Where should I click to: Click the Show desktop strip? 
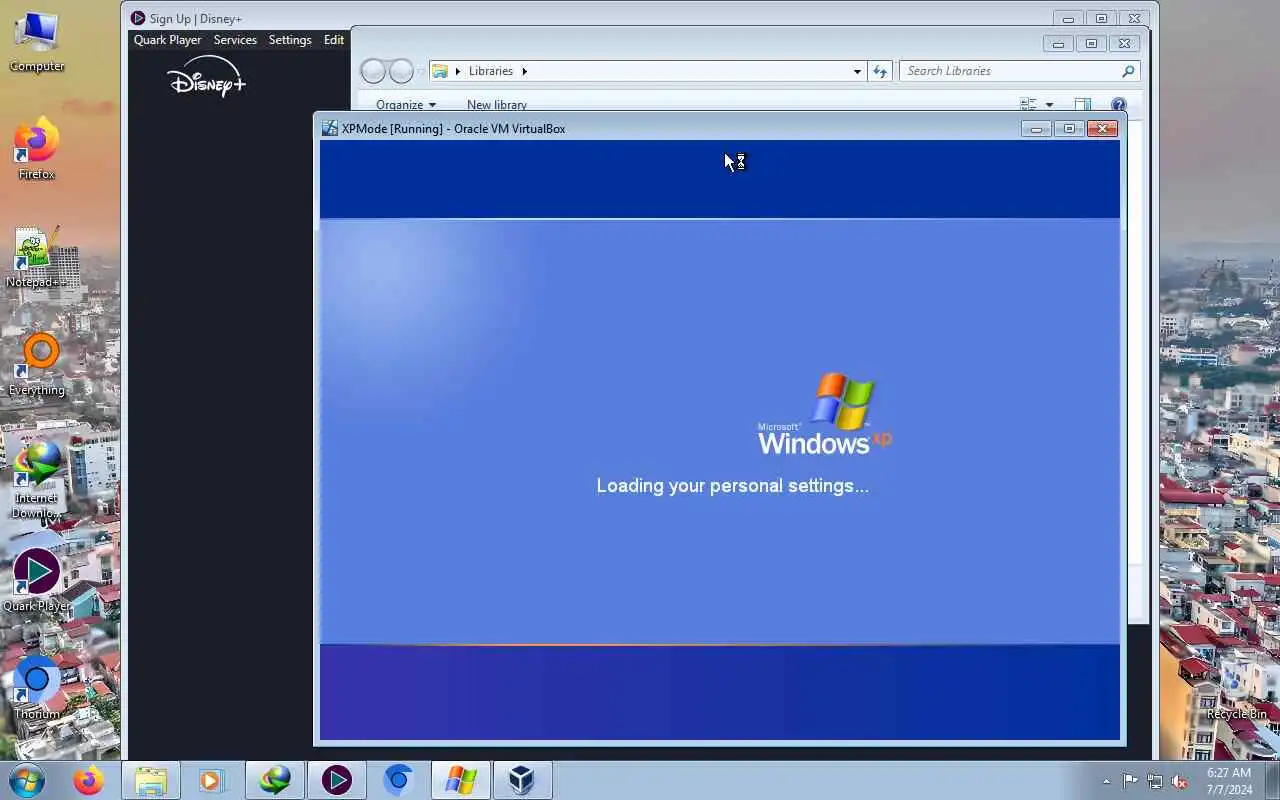click(1272, 780)
